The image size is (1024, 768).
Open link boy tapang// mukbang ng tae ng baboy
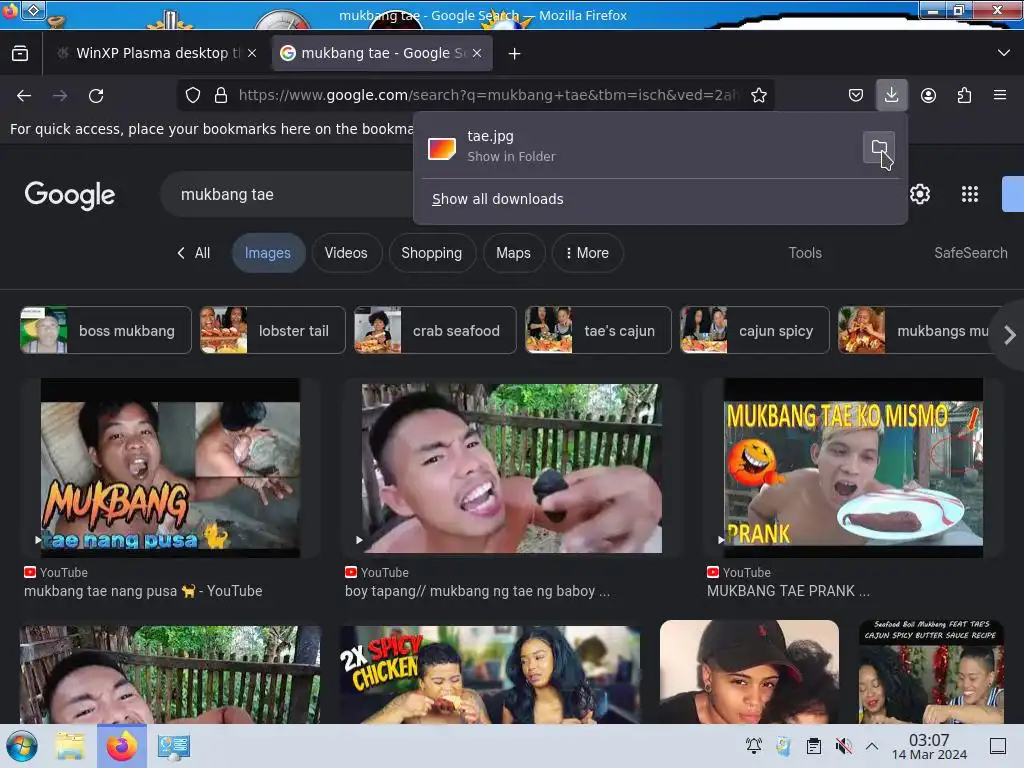coord(477,591)
